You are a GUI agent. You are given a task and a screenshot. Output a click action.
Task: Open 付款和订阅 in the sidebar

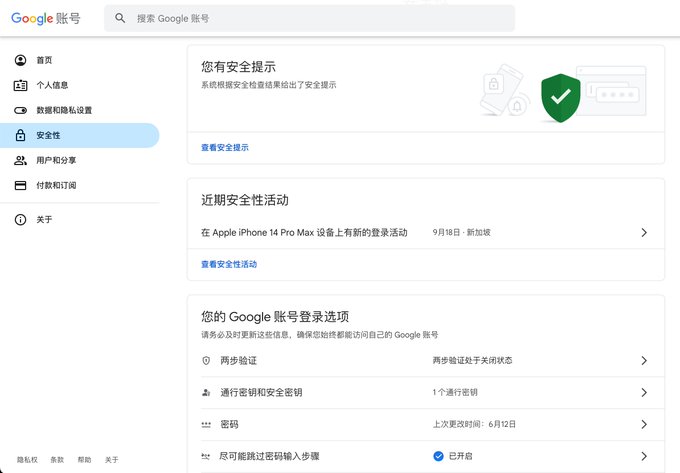click(x=79, y=186)
